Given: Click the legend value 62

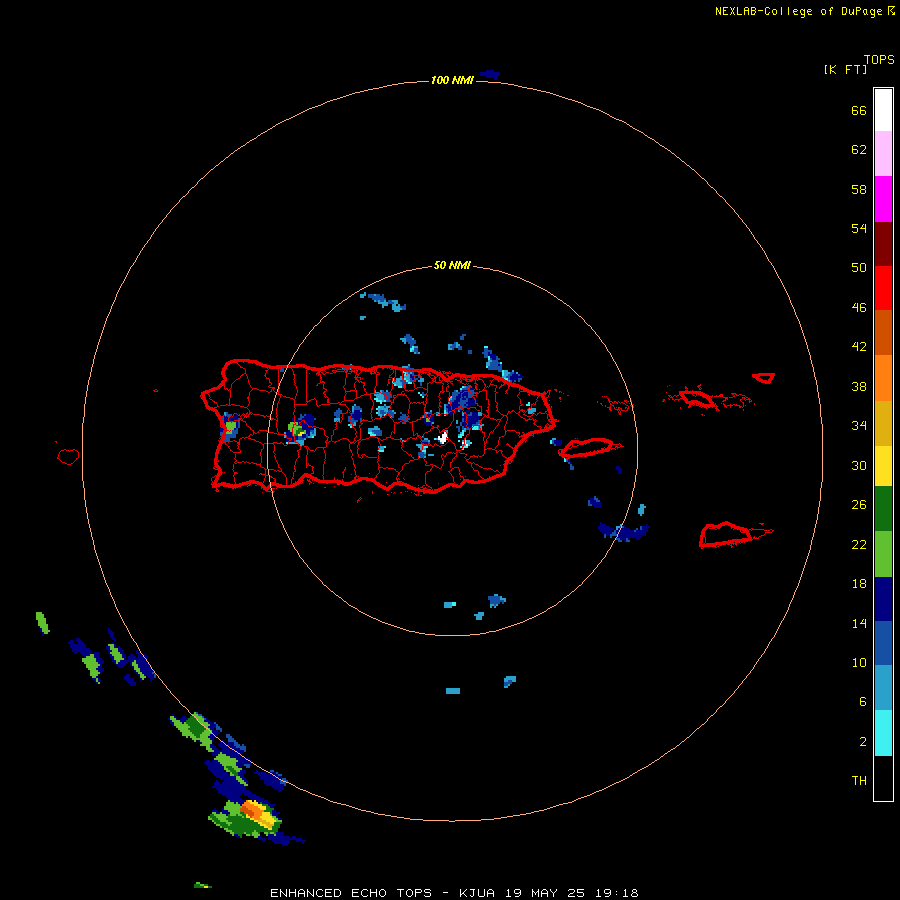Looking at the screenshot, I should click(x=859, y=149).
